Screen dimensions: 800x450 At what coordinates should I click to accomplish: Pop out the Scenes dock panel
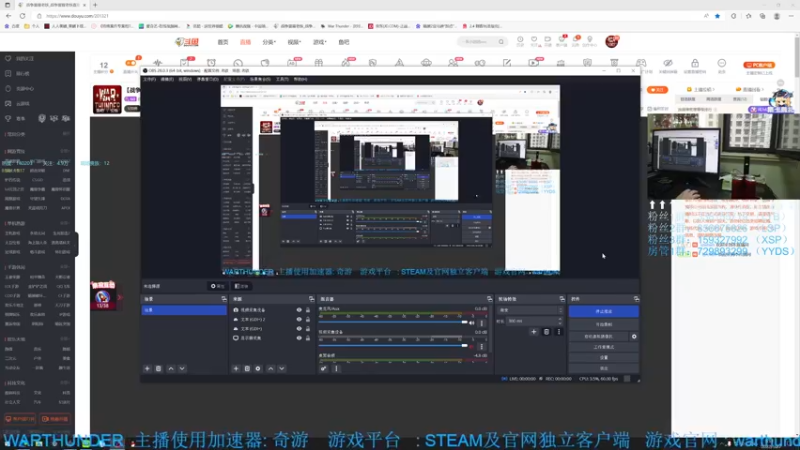coord(223,299)
